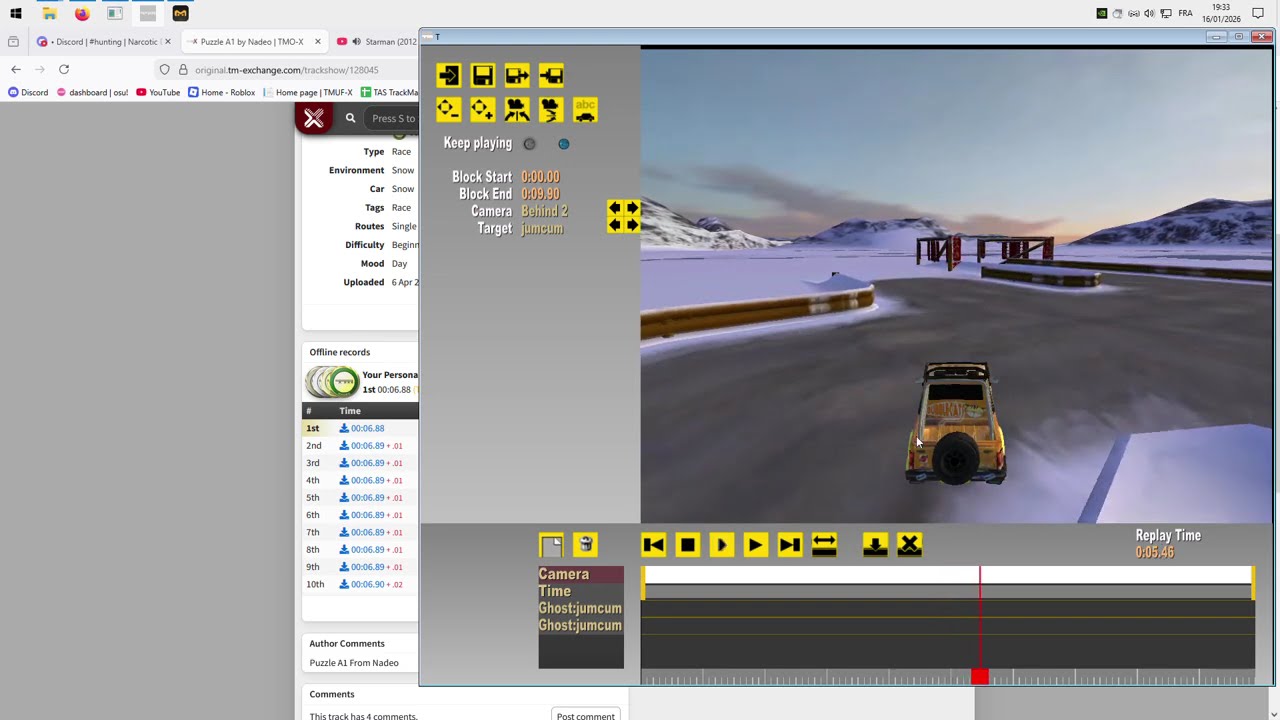Click yellow end handle of camera block

[x=1252, y=584]
